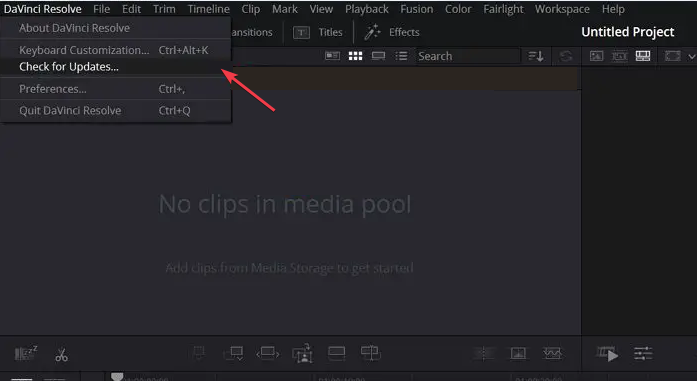
Task: Click the Close Up edit icon
Action: (303, 353)
